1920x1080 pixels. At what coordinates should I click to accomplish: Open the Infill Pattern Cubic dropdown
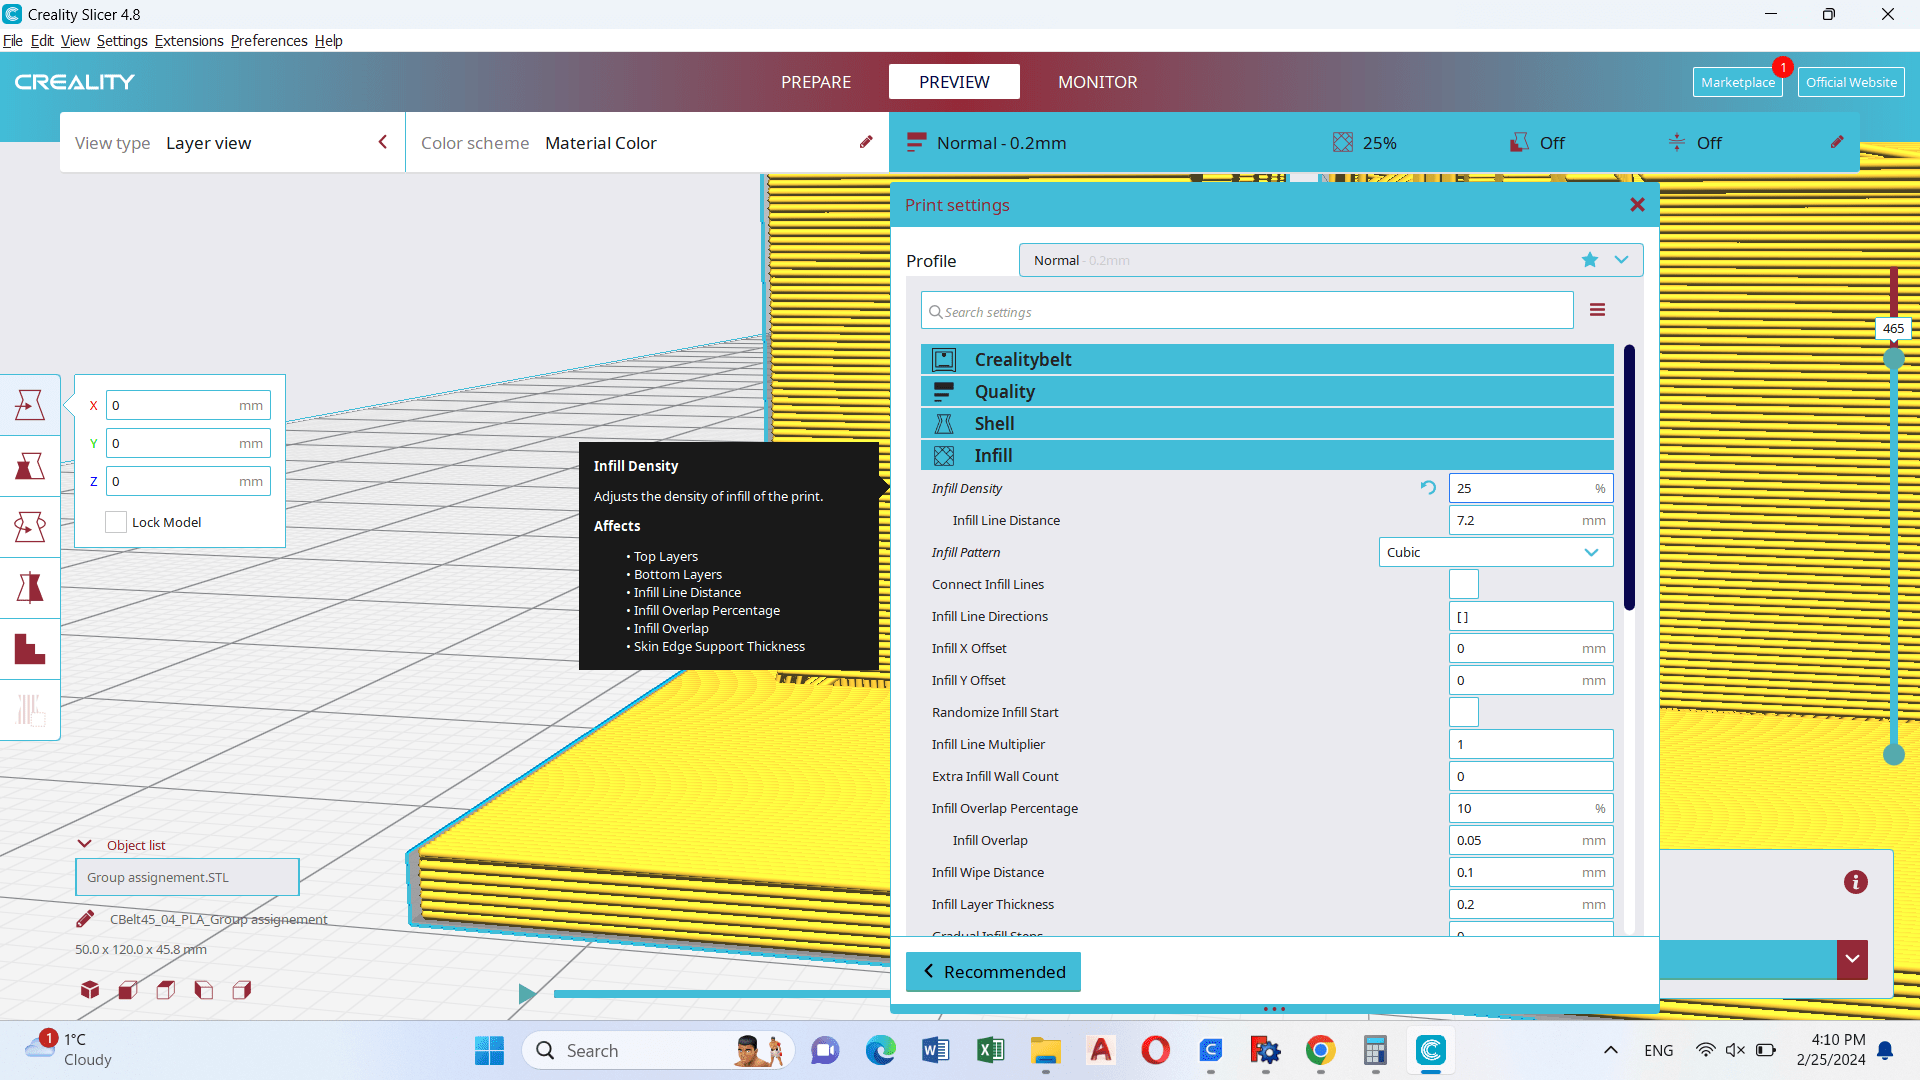coord(1496,552)
